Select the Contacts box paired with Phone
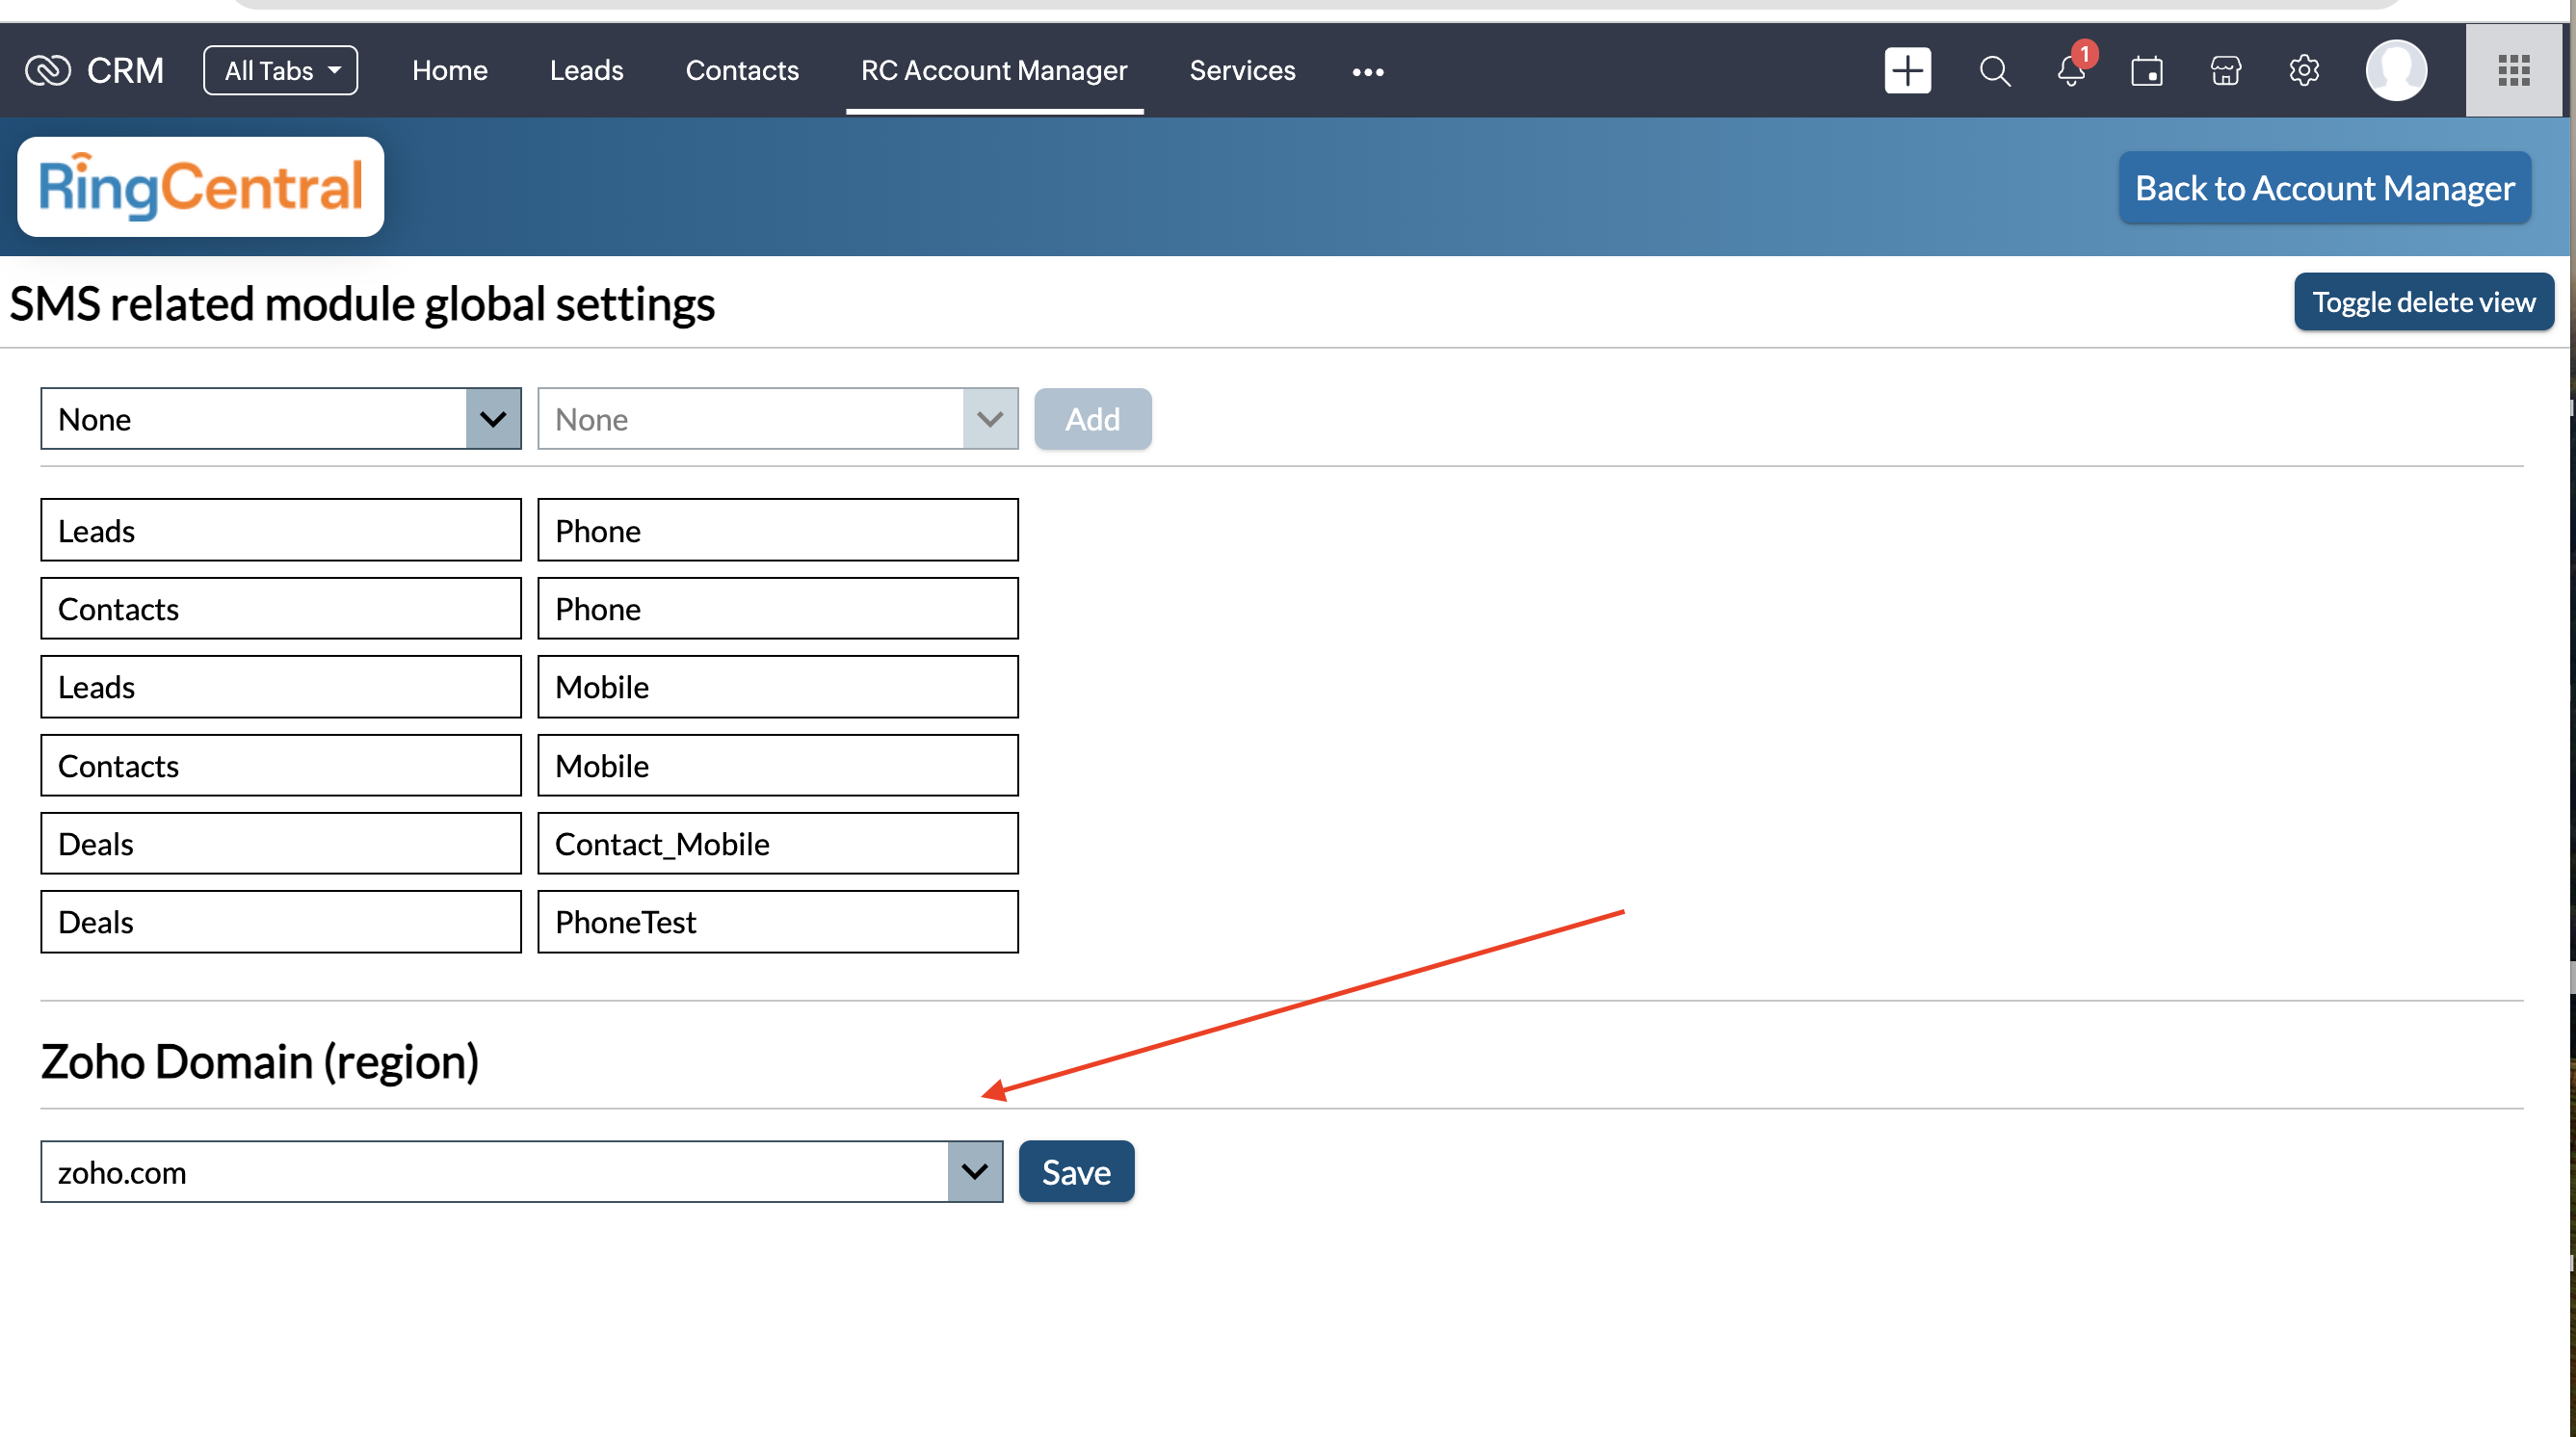Image resolution: width=2576 pixels, height=1437 pixels. [x=281, y=608]
